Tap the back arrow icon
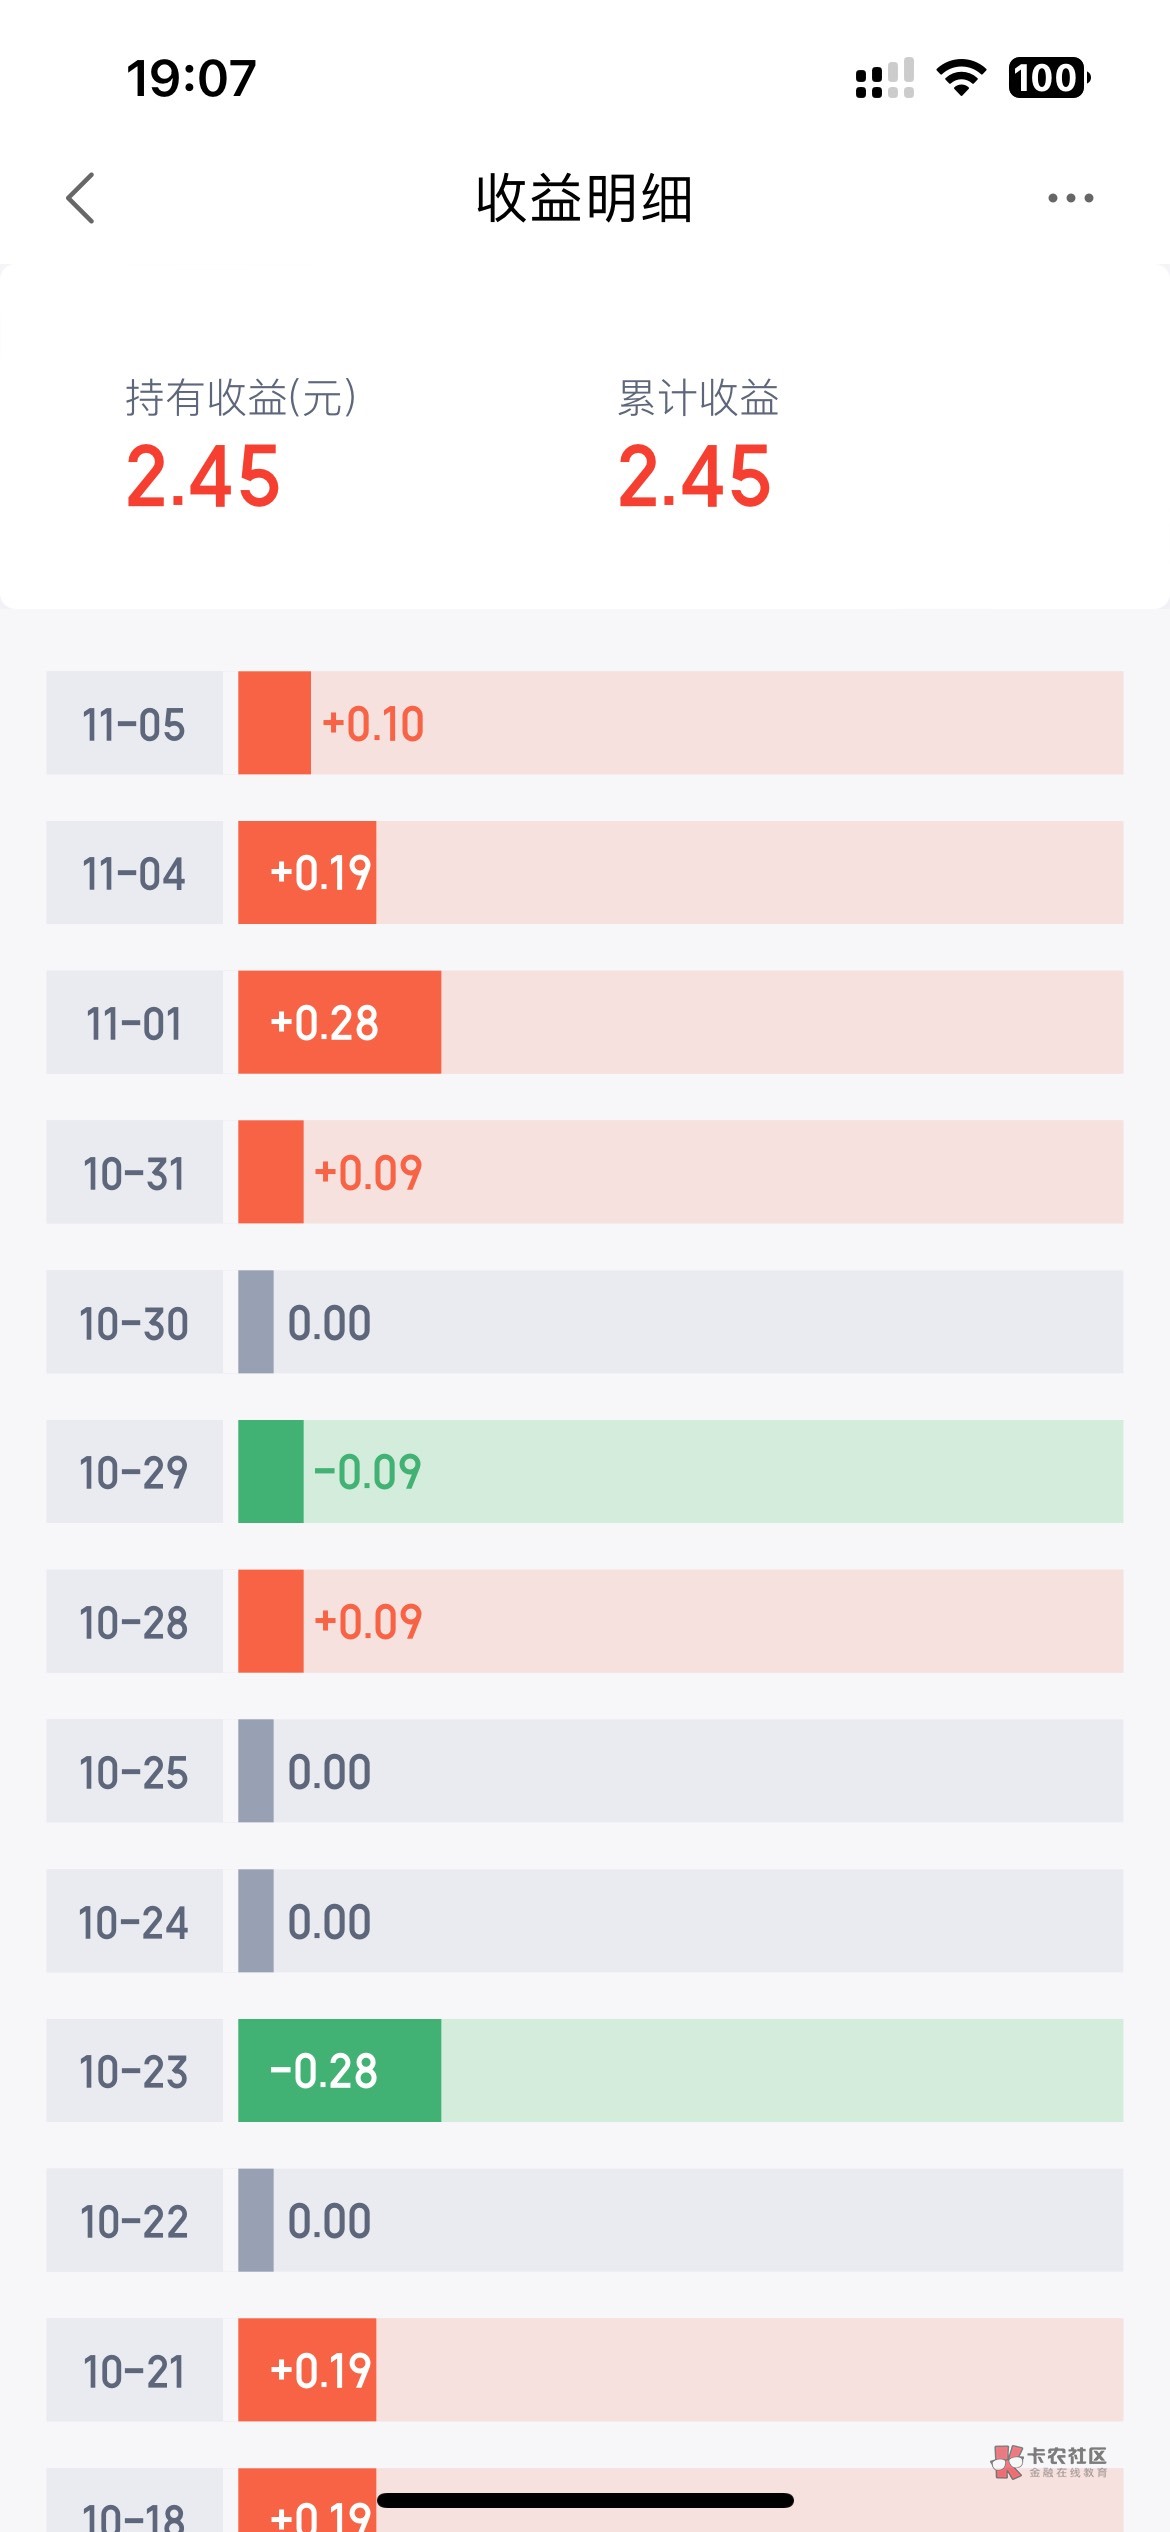 (x=81, y=198)
